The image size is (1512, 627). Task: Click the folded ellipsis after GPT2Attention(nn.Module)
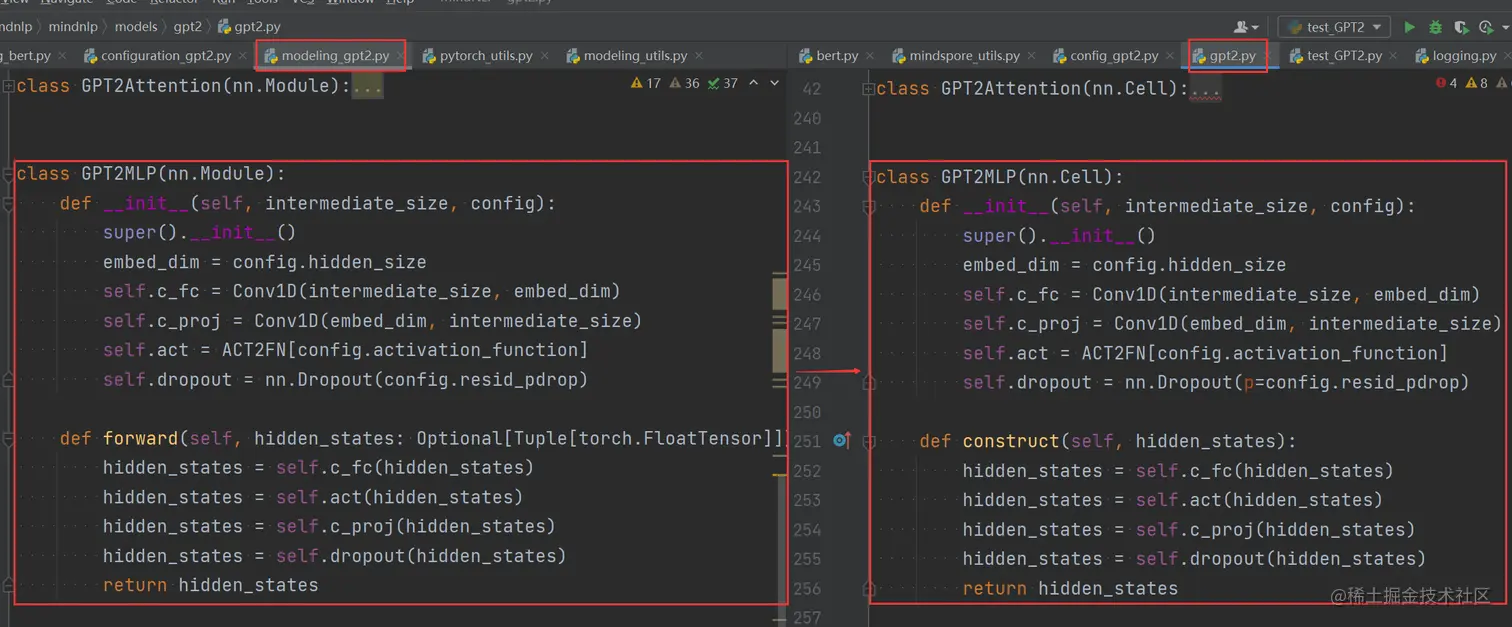pyautogui.click(x=367, y=86)
